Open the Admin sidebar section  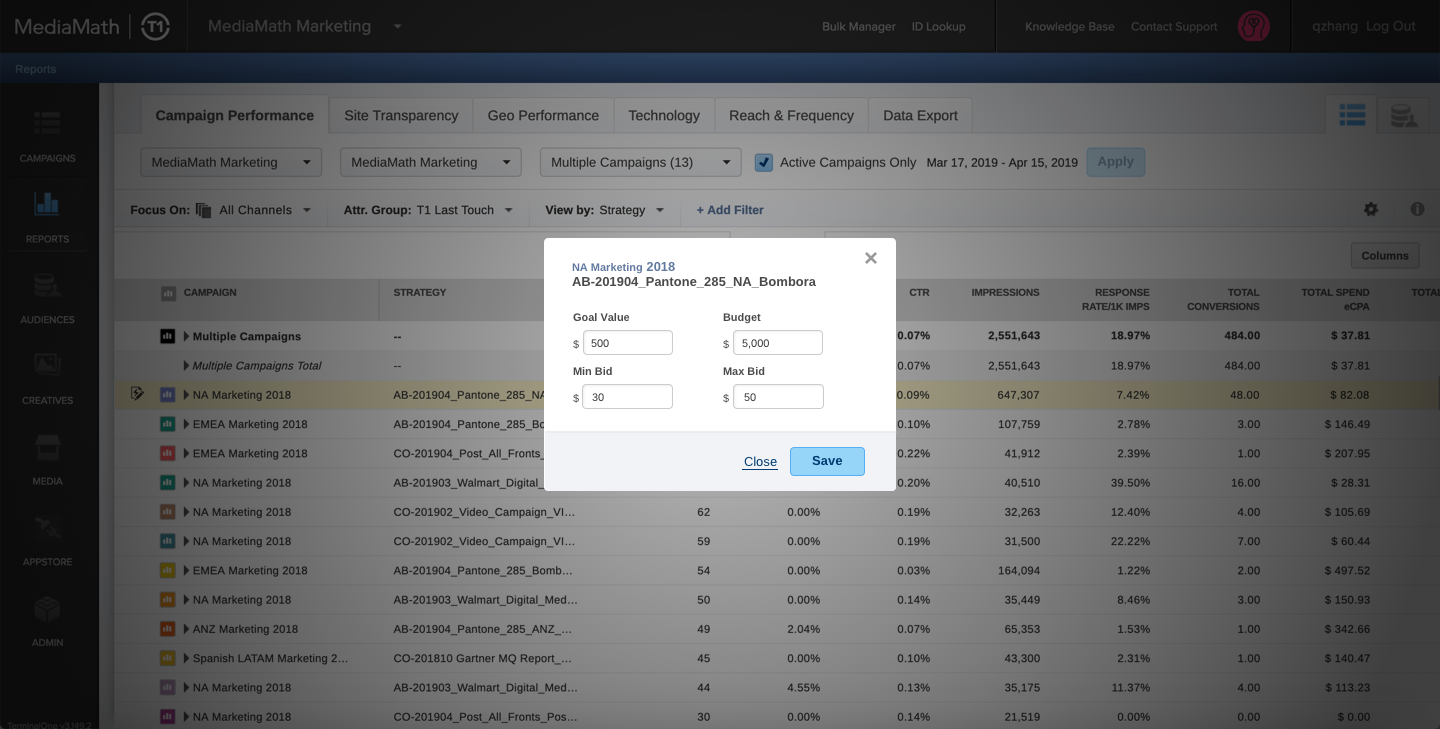coord(47,620)
